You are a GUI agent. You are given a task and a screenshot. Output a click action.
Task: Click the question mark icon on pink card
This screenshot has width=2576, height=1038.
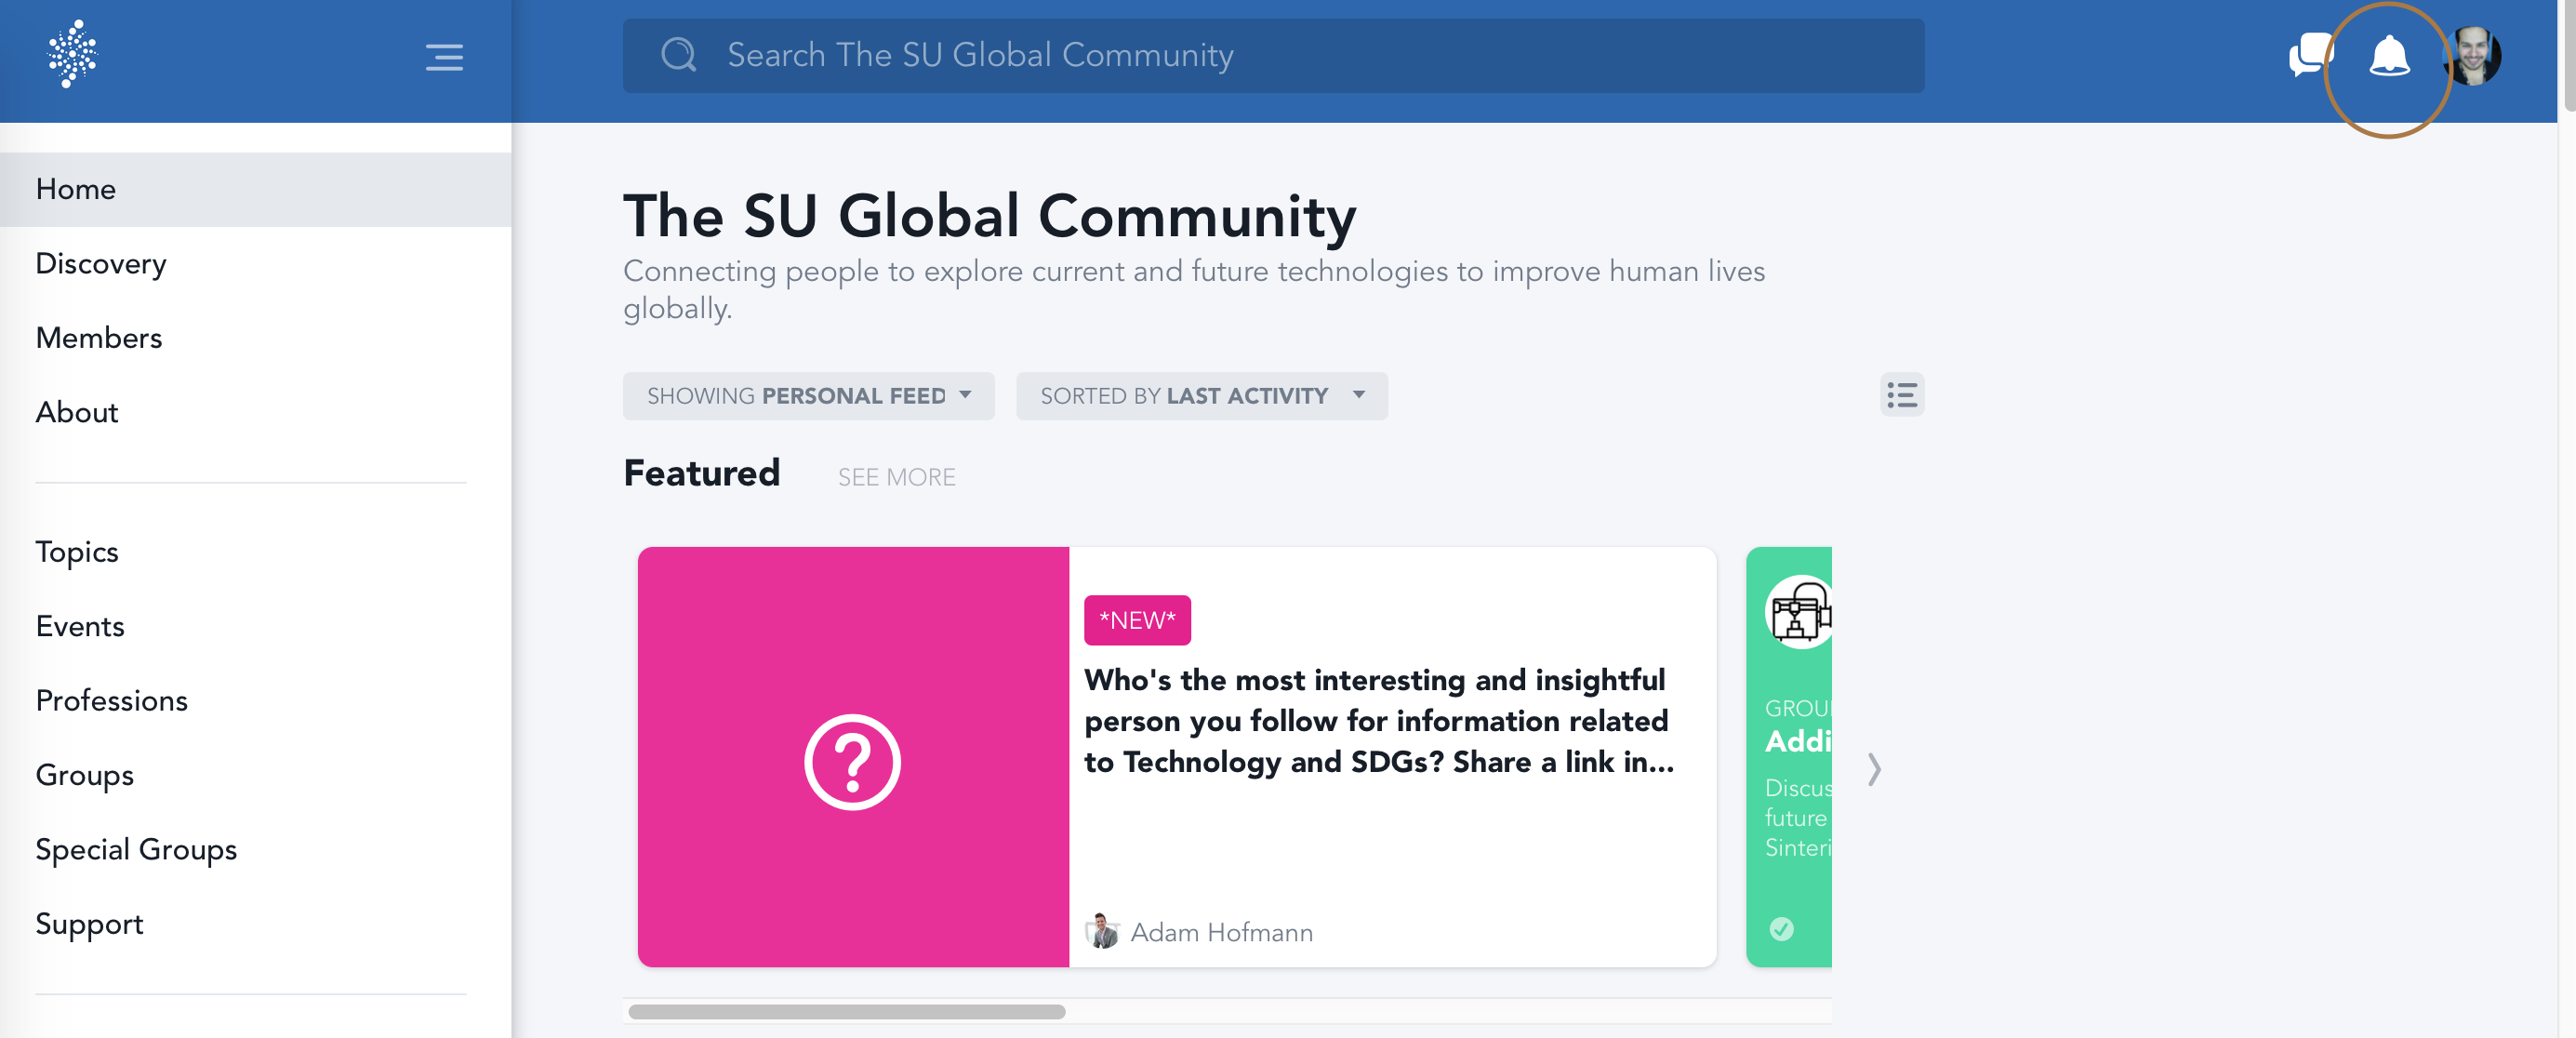[852, 762]
